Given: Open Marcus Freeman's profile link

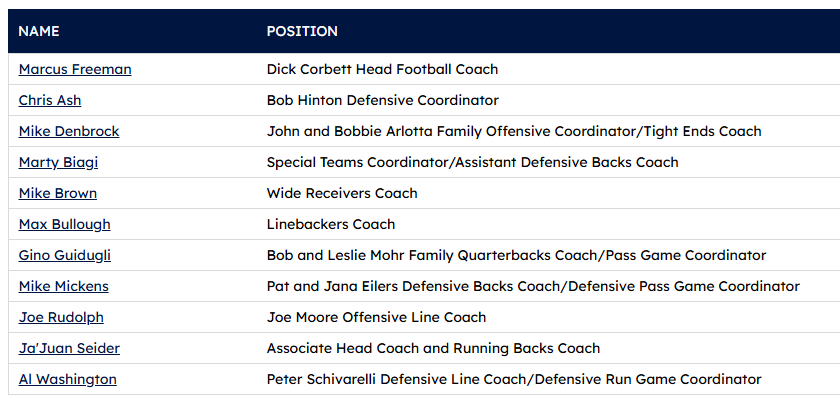Looking at the screenshot, I should (75, 69).
